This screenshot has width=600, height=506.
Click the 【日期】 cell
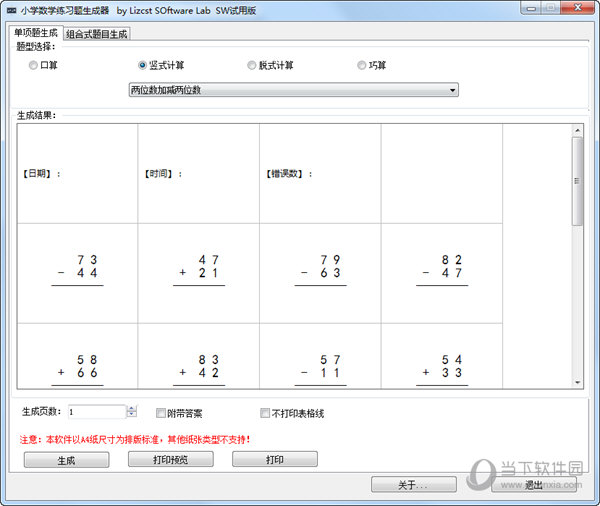[x=77, y=174]
